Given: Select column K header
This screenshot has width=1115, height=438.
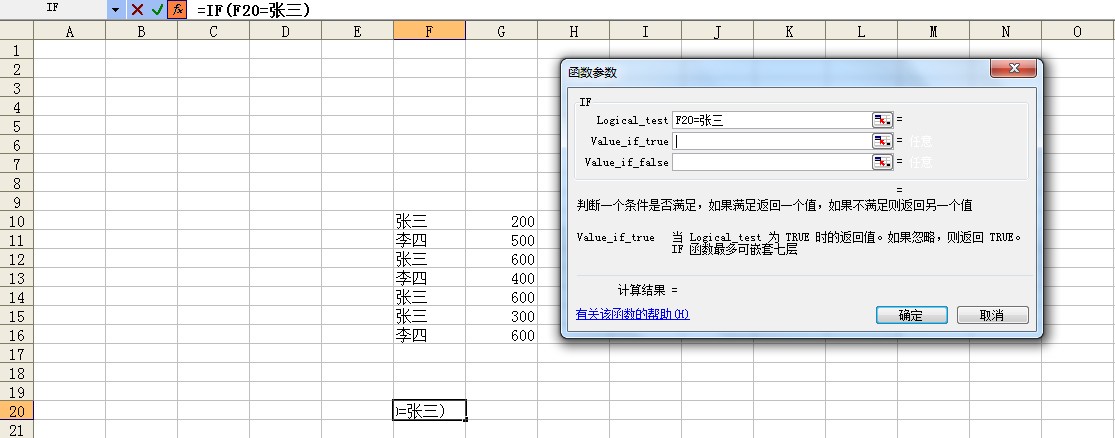Looking at the screenshot, I should [789, 31].
